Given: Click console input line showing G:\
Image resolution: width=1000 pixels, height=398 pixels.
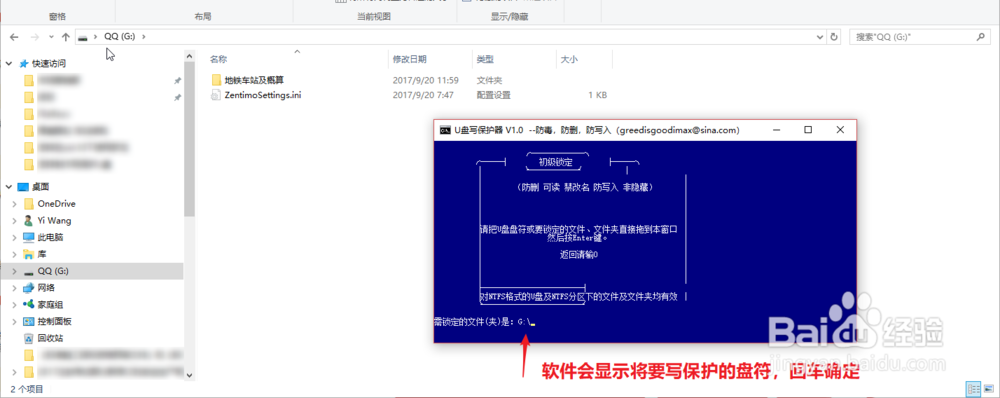Looking at the screenshot, I should tap(484, 322).
